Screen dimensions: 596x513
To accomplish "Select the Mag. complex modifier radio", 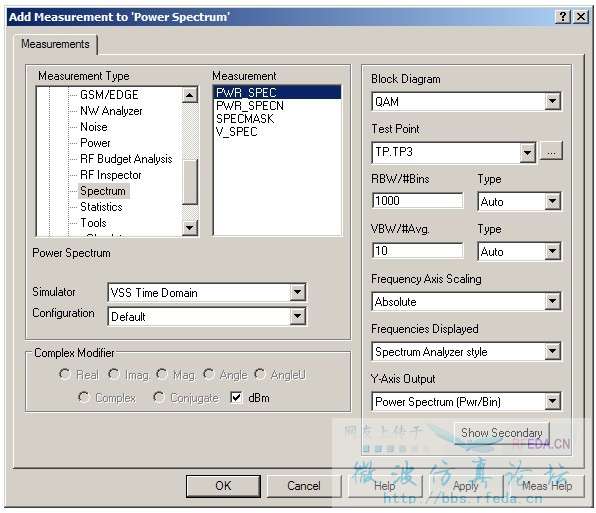I will tap(162, 375).
